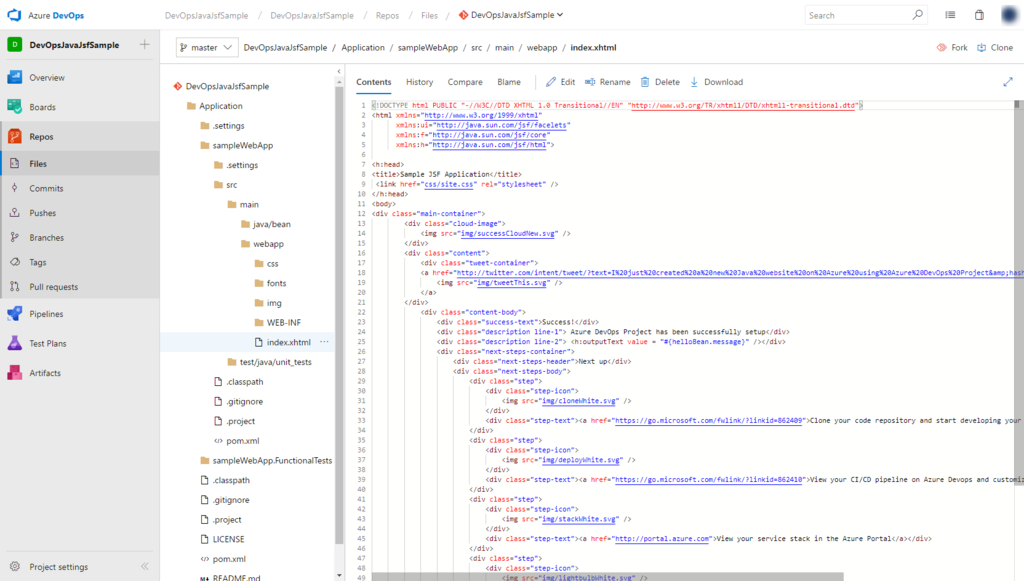The image size is (1024, 581).
Task: Open Pull requests page
Action: pos(53,287)
